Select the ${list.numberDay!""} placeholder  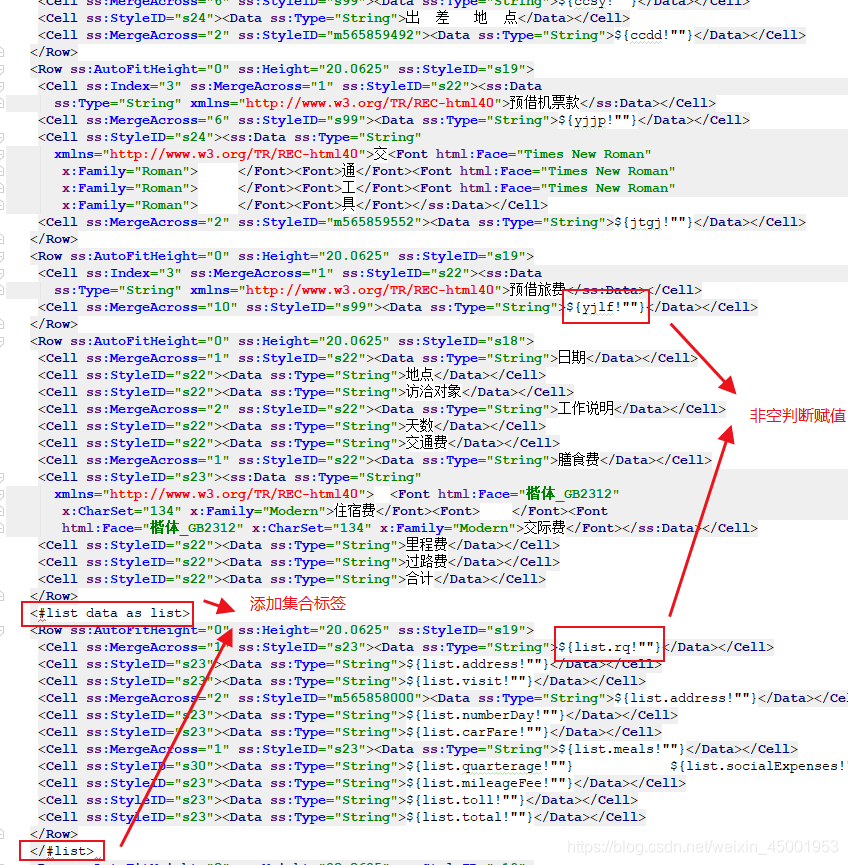coord(486,716)
